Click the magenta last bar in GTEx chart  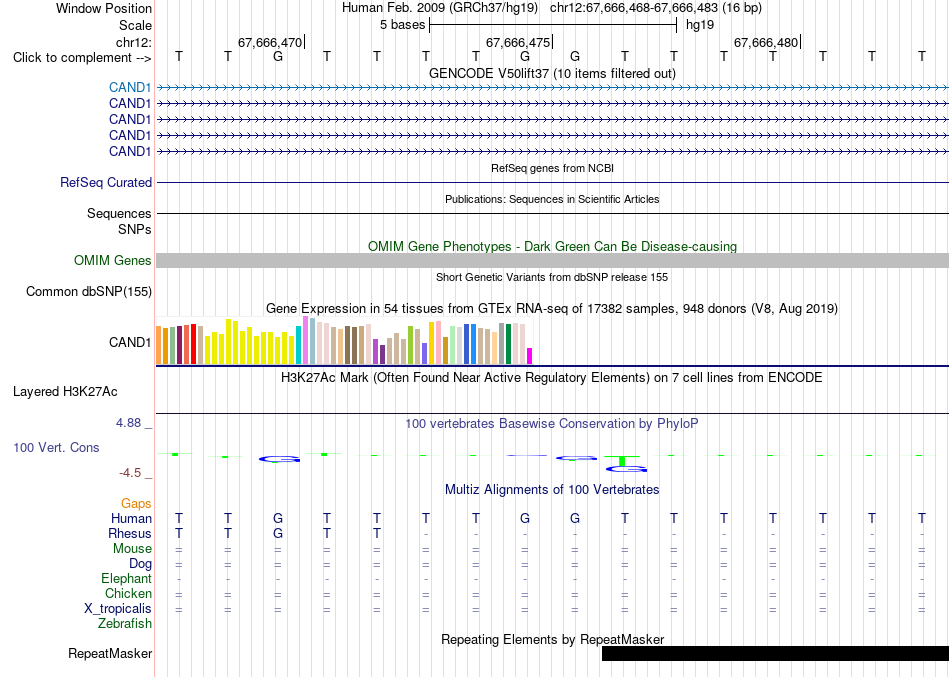[530, 356]
